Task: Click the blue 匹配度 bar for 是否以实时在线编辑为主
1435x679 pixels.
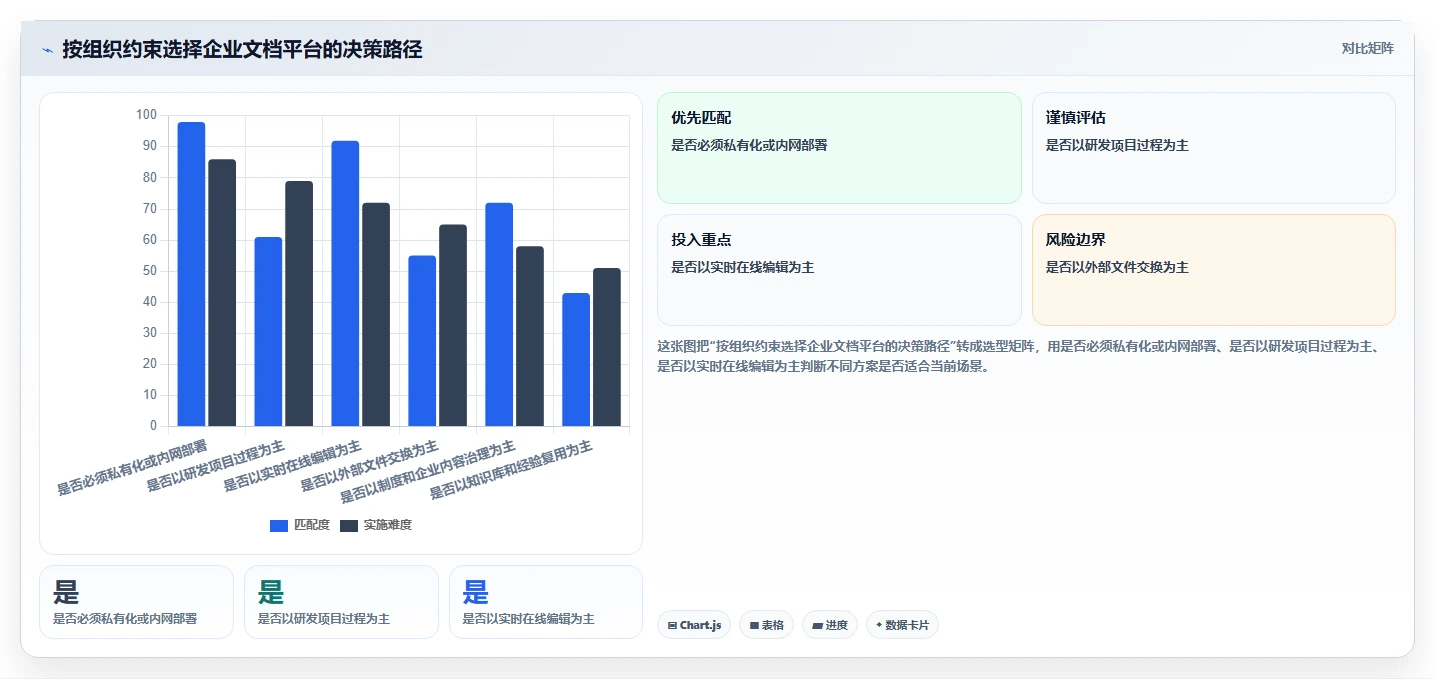Action: click(x=345, y=284)
